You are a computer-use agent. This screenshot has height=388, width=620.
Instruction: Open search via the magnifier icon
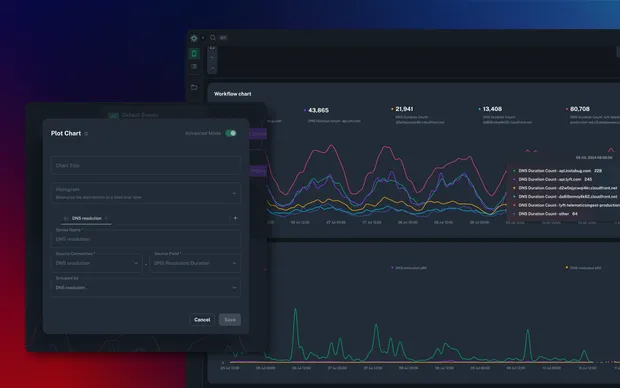tap(213, 38)
